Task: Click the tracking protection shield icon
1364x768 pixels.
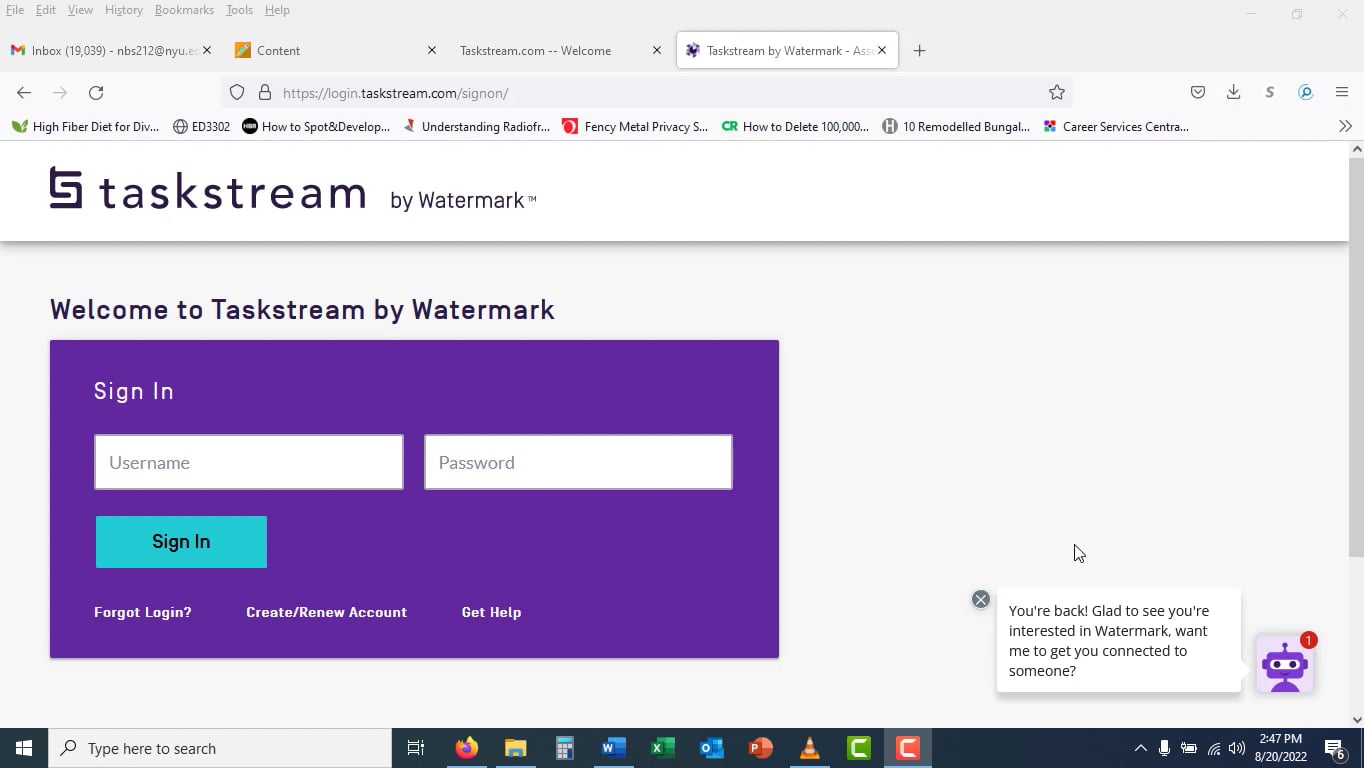Action: pyautogui.click(x=237, y=93)
